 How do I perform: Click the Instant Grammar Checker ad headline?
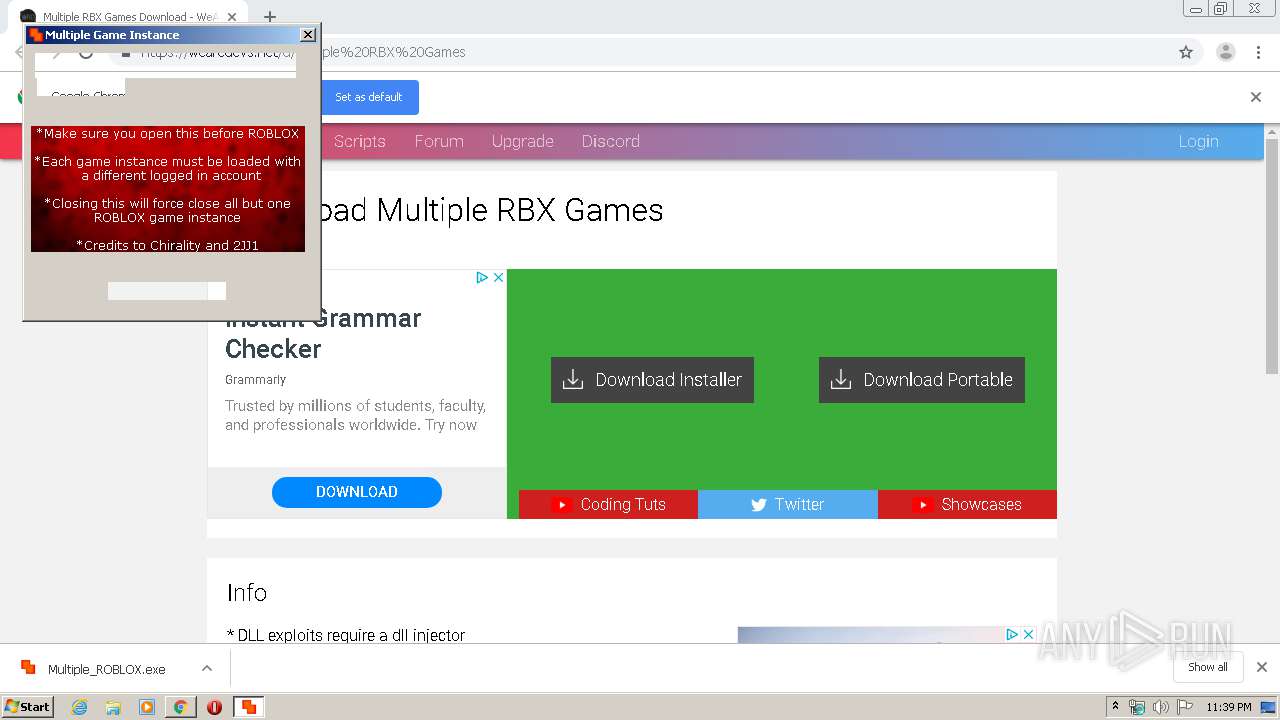point(323,334)
